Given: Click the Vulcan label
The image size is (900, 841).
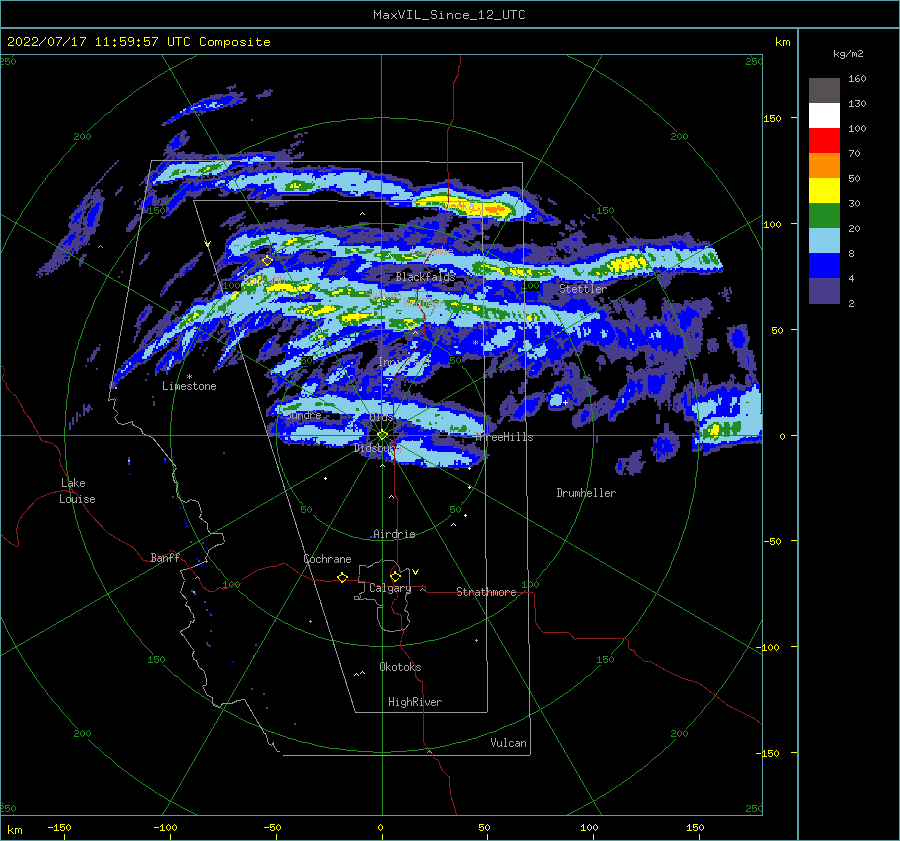Looking at the screenshot, I should pos(508,743).
